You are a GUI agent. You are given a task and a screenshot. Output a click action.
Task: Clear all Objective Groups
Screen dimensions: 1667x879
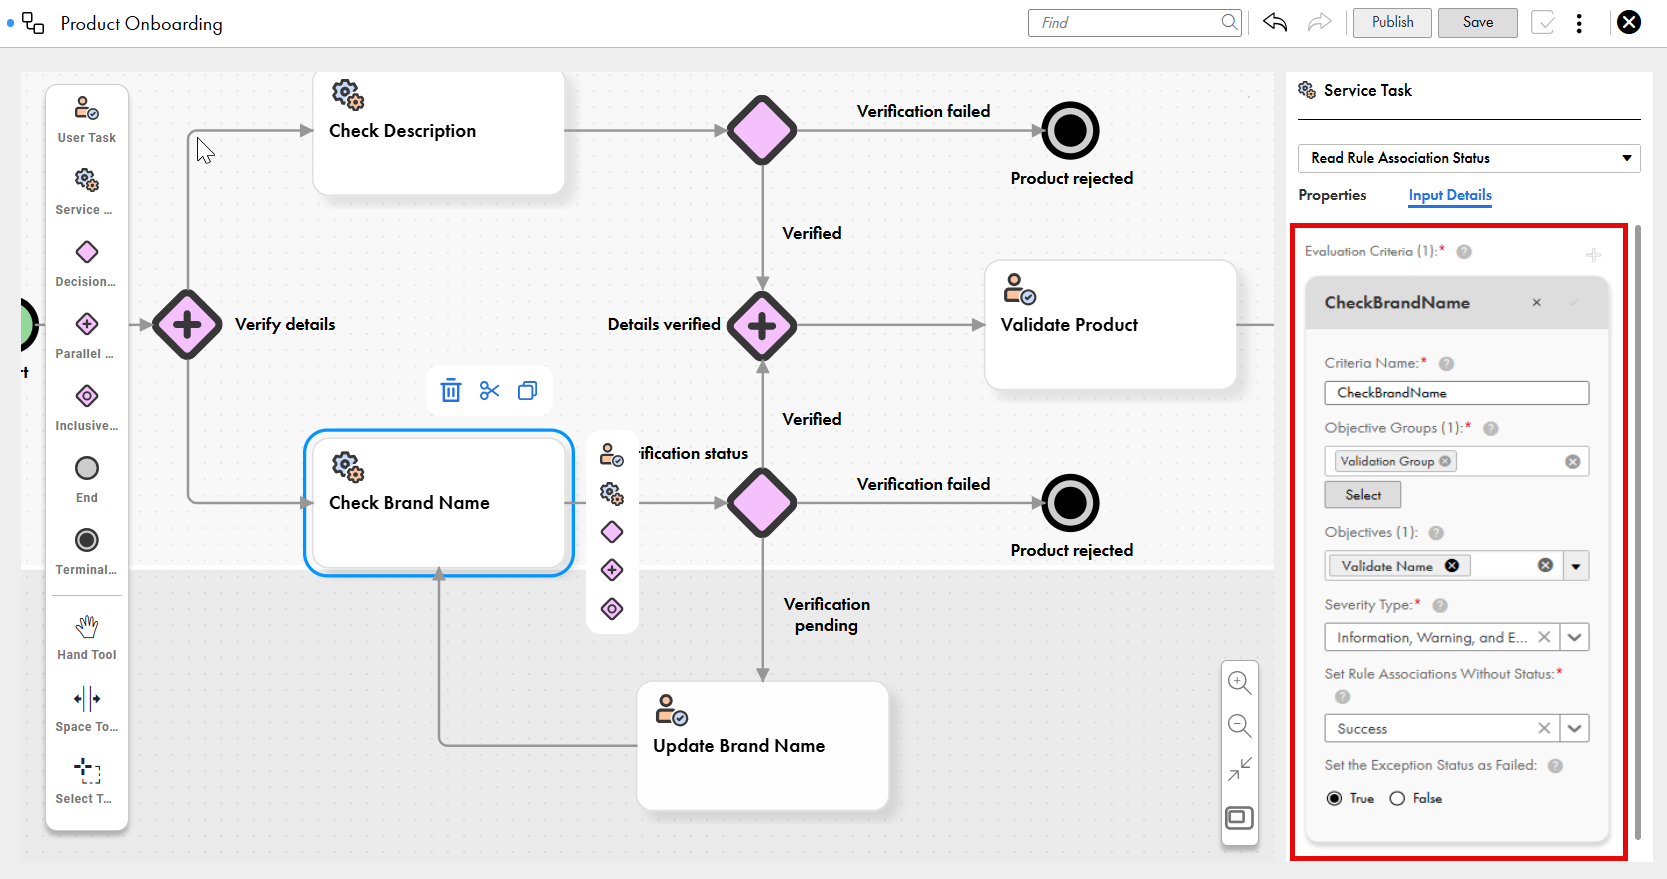point(1573,461)
